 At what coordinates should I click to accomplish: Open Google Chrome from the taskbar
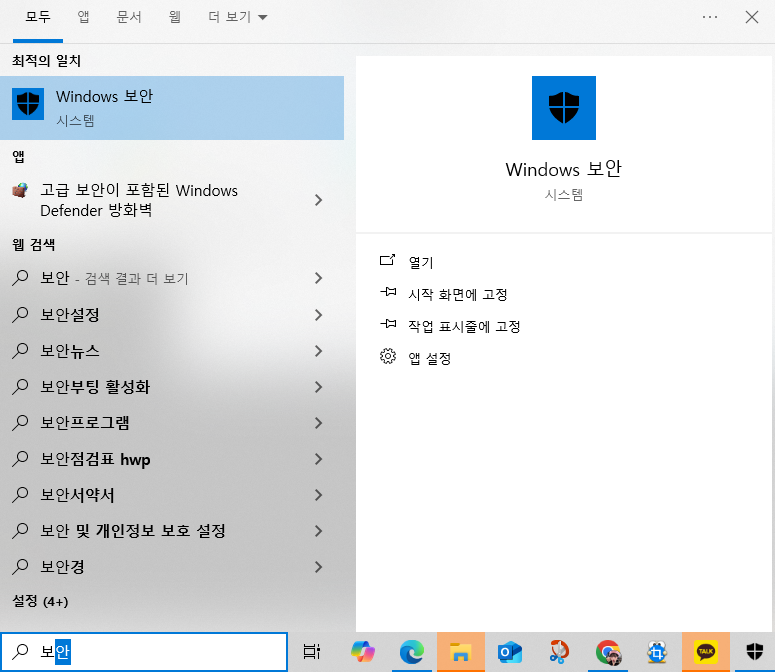(608, 652)
